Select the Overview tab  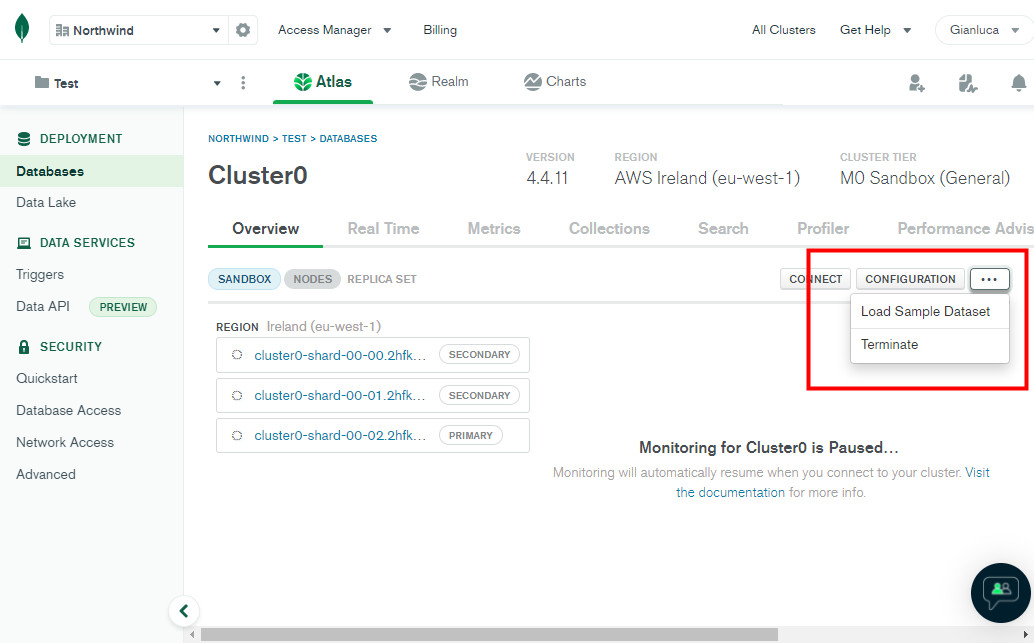(265, 229)
